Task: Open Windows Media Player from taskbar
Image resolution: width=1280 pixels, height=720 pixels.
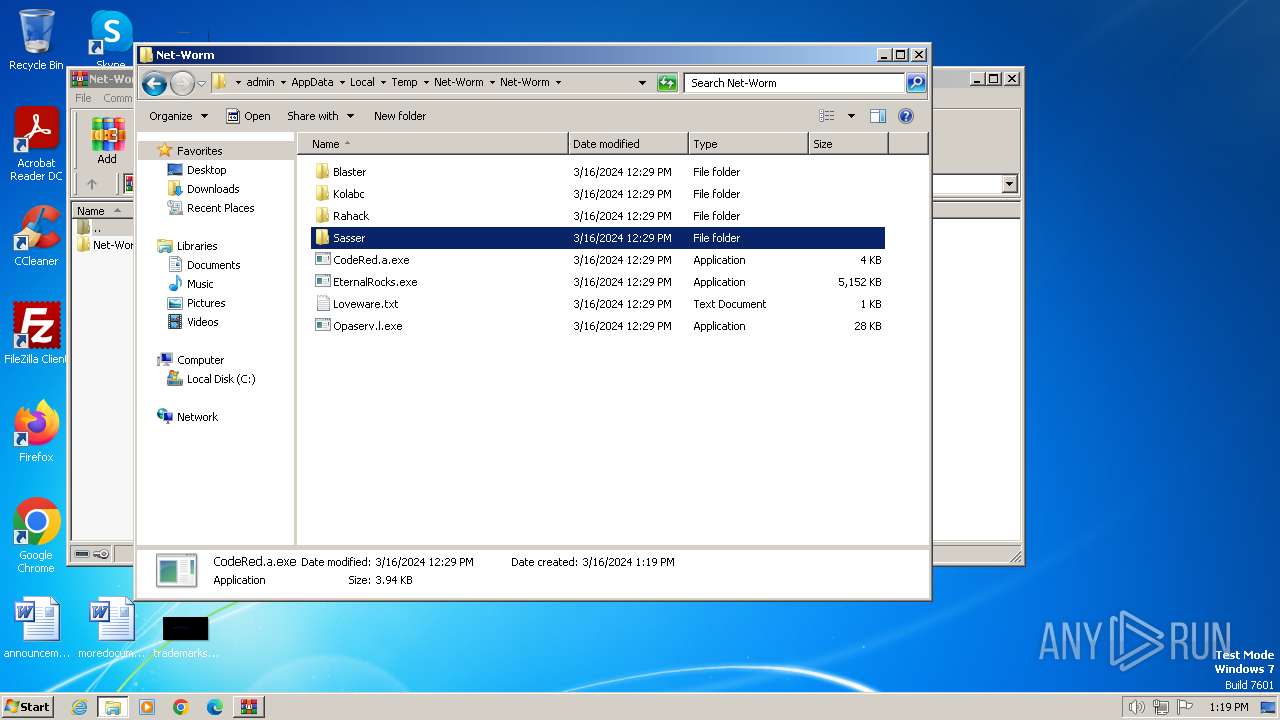Action: click(x=147, y=707)
